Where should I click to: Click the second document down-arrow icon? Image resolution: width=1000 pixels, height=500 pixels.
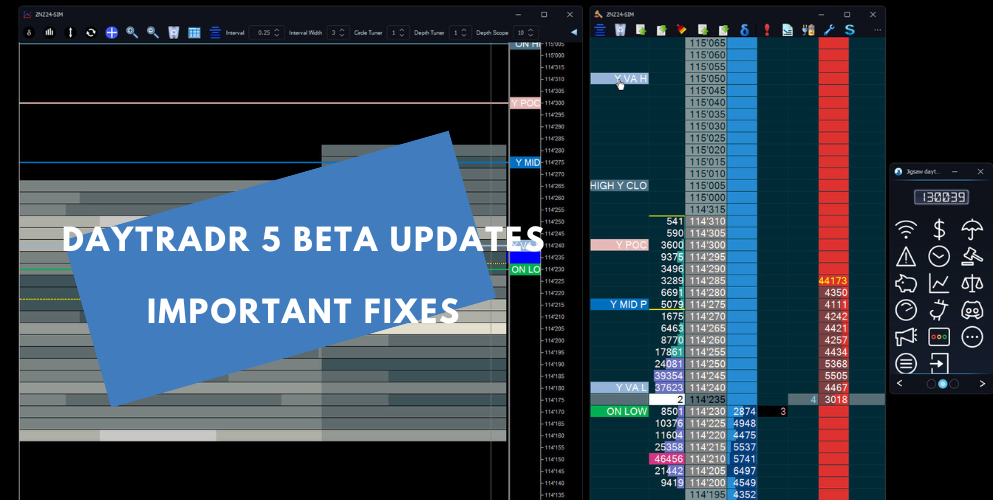coord(723,29)
